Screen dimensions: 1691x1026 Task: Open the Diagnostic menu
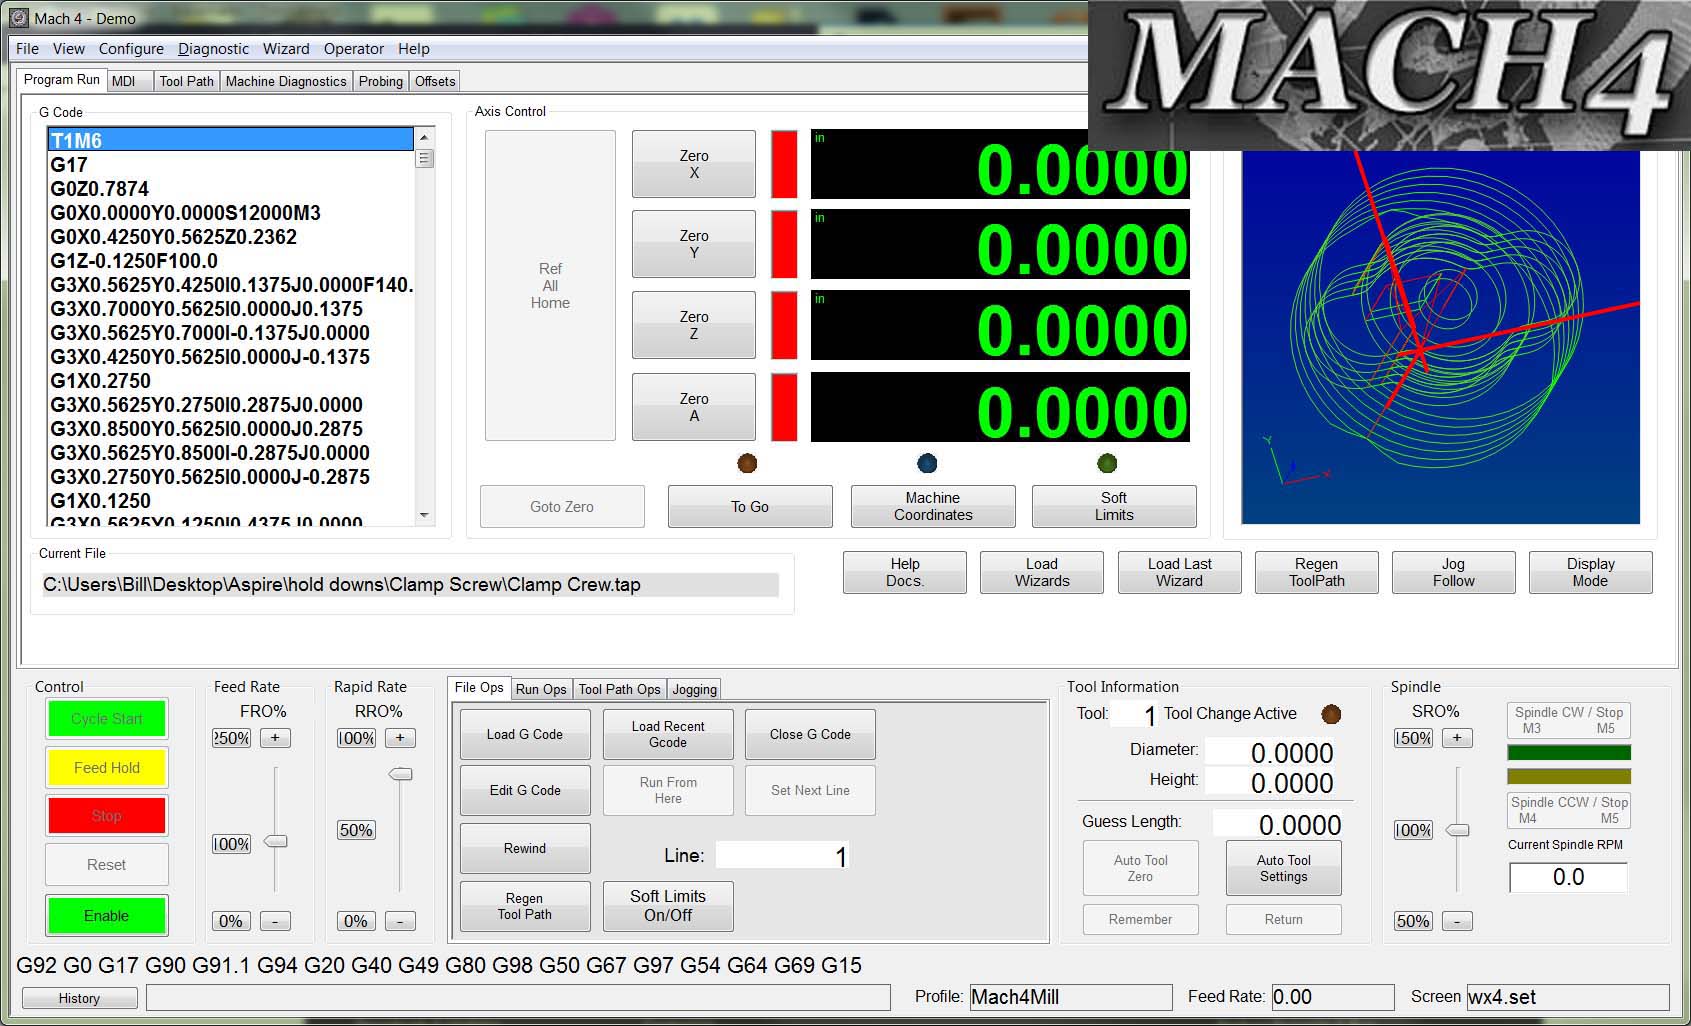click(213, 48)
